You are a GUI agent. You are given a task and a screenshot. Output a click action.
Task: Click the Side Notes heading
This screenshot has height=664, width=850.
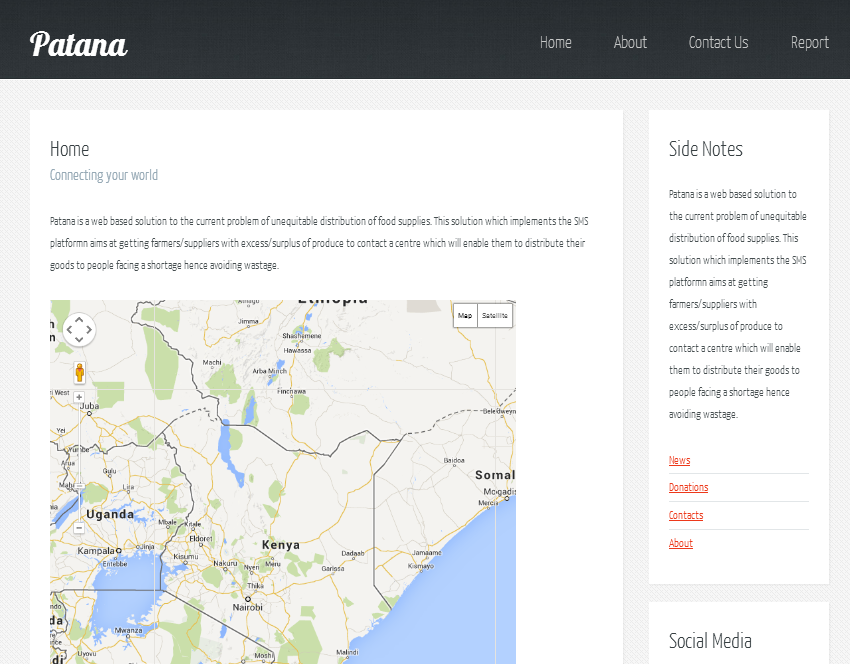point(705,149)
